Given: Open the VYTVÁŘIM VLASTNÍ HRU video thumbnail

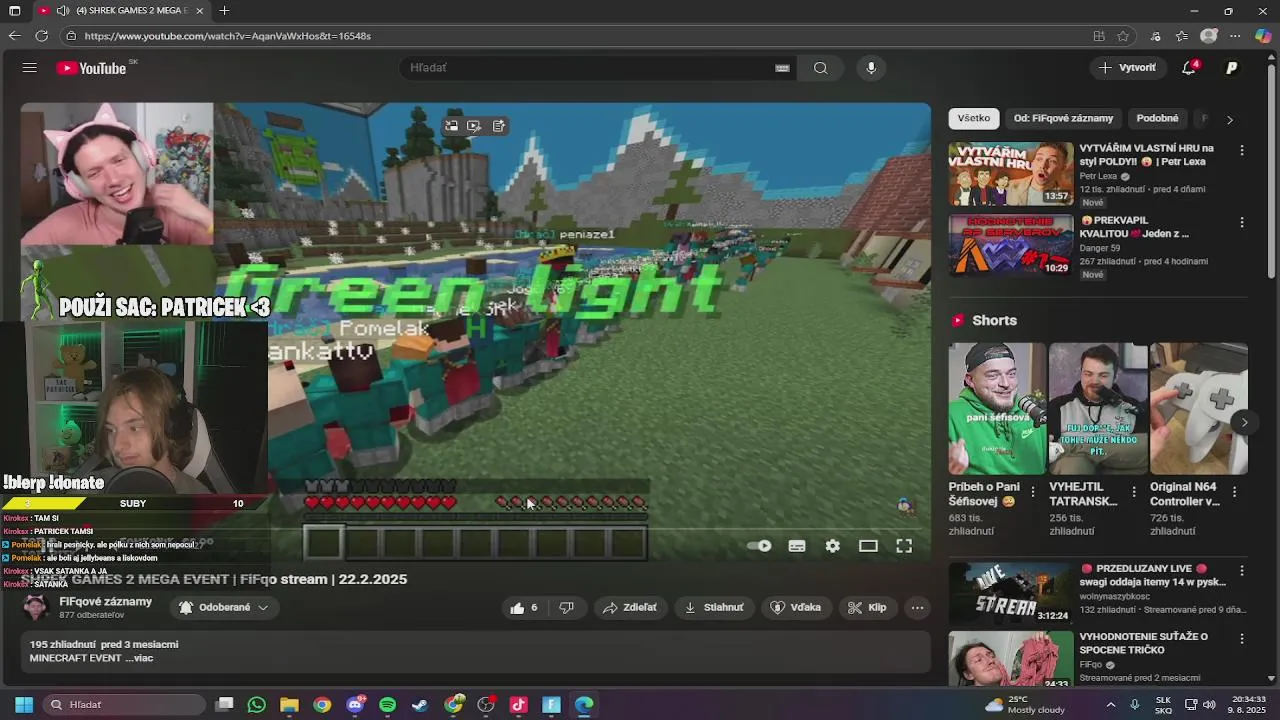Looking at the screenshot, I should (x=1010, y=174).
